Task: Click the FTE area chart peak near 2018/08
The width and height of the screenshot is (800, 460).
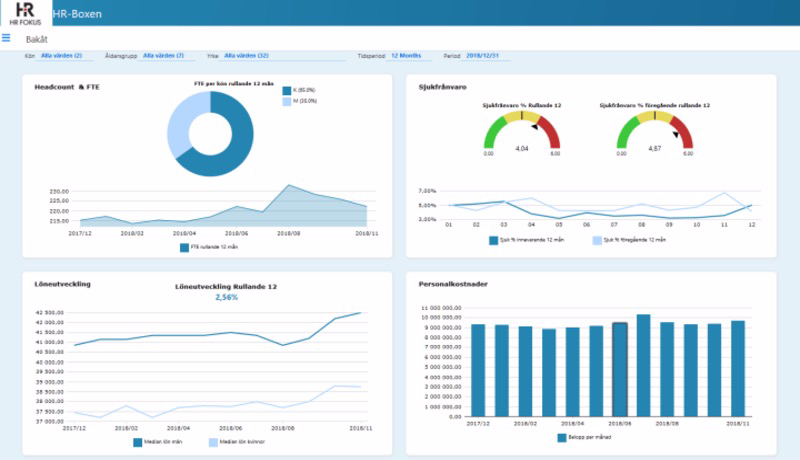Action: (x=289, y=186)
